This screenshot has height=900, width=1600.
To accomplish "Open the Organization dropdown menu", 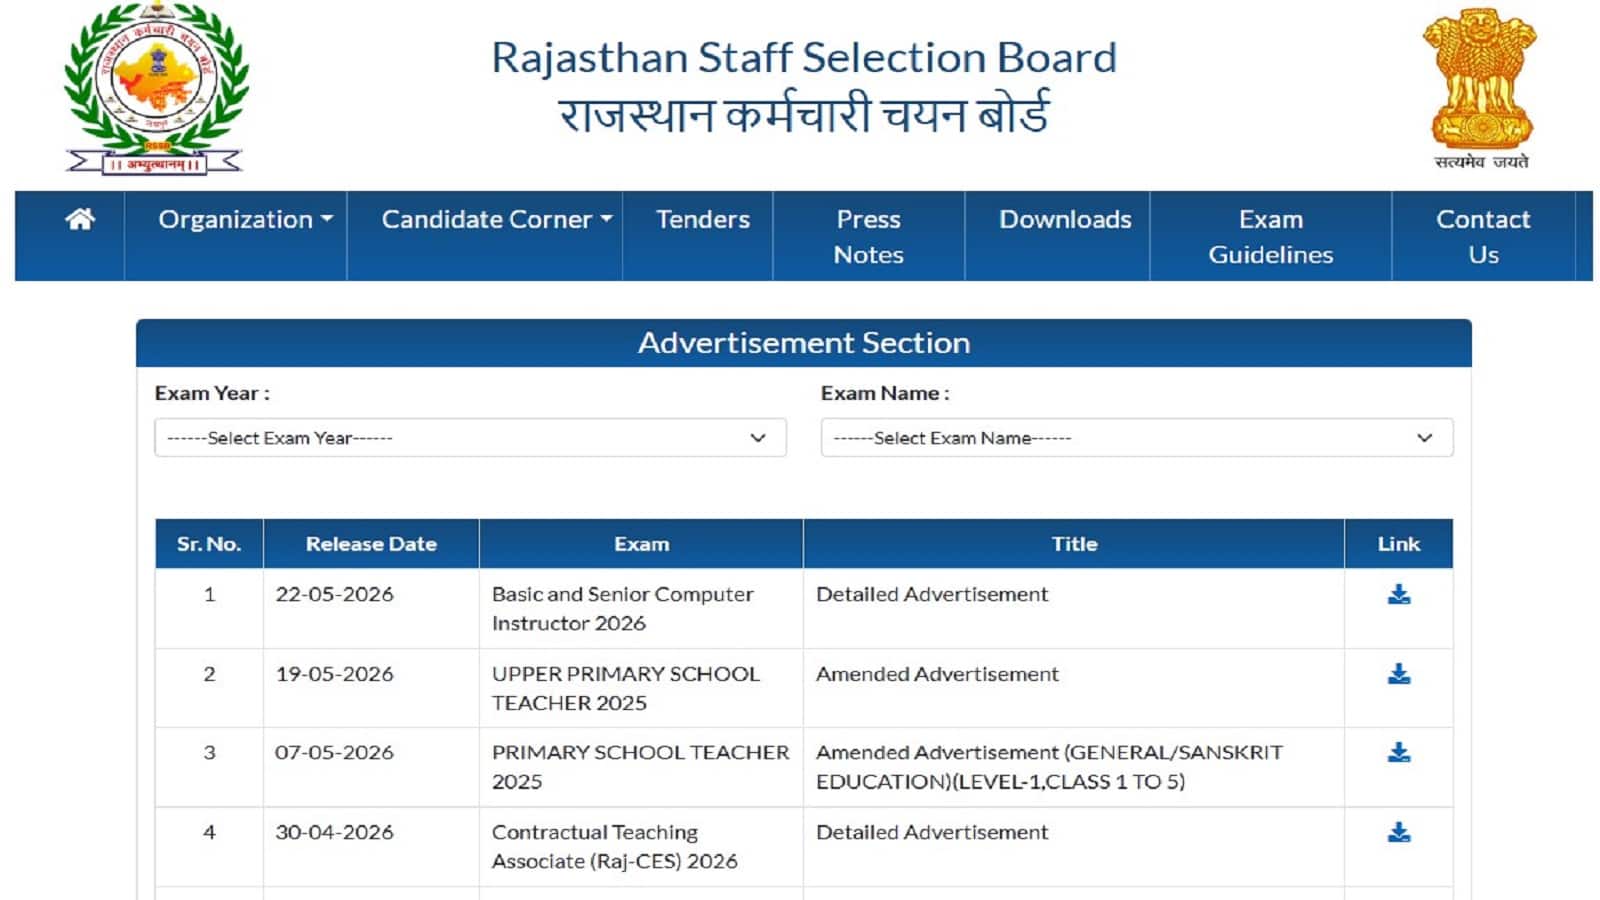I will pyautogui.click(x=245, y=219).
